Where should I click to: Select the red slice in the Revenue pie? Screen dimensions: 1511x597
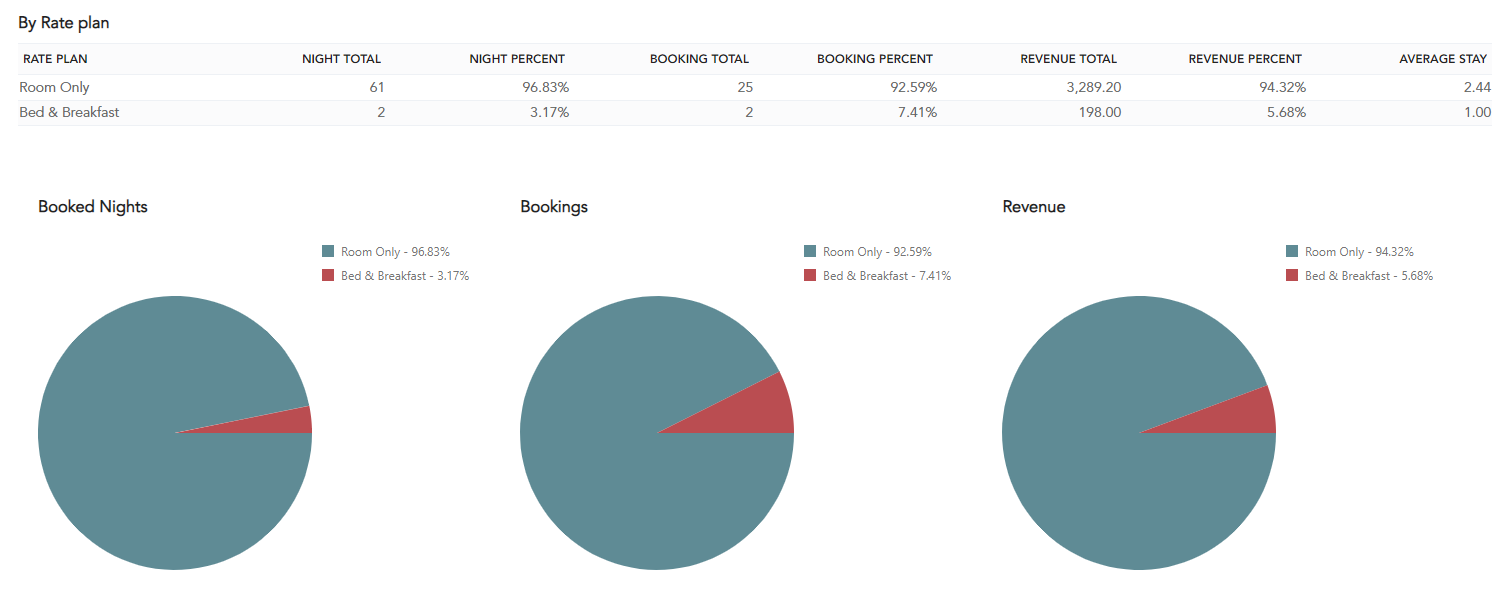point(1245,415)
